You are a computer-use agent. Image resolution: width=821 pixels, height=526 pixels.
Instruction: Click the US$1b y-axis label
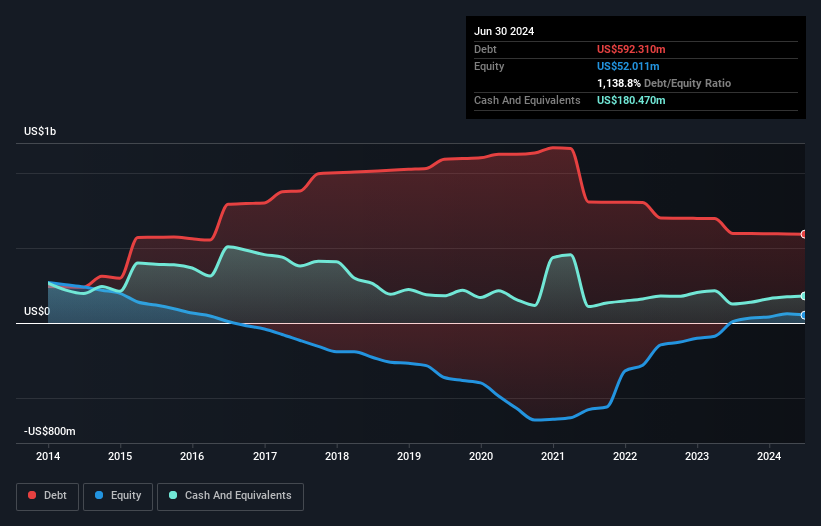click(x=40, y=132)
